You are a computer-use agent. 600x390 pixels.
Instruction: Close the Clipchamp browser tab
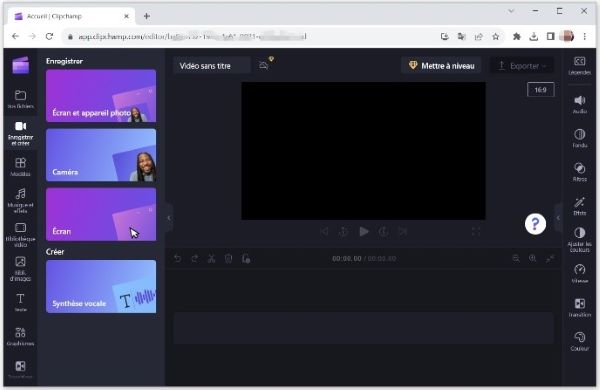point(127,16)
